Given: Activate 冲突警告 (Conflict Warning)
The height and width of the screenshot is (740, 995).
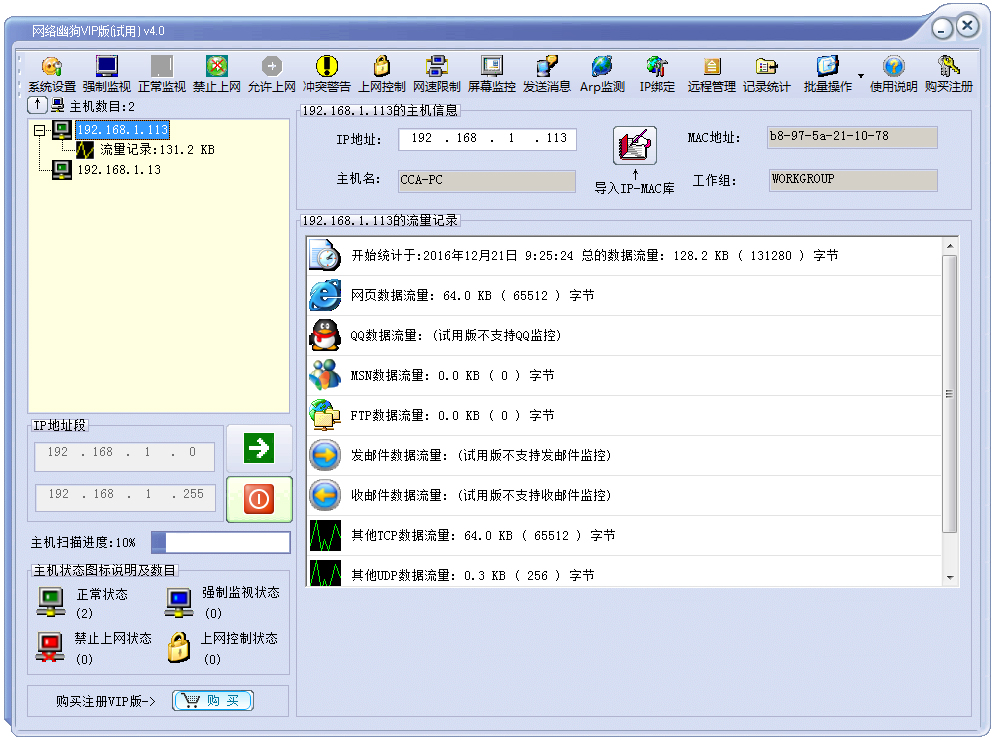Looking at the screenshot, I should click(x=324, y=72).
